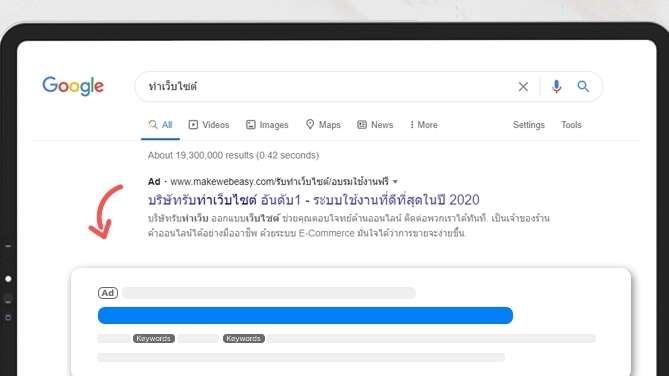Switch to the Images tab
This screenshot has width=669, height=376.
(x=267, y=125)
